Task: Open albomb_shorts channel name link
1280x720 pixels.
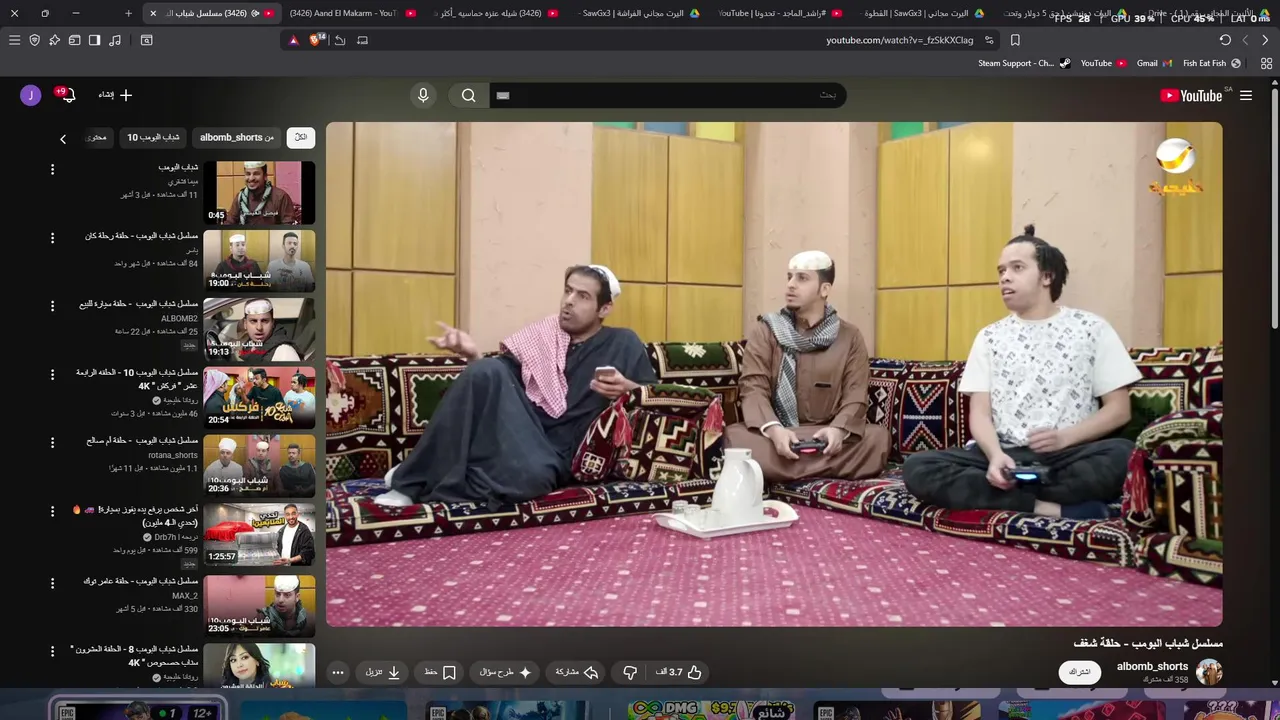Action: coord(1152,666)
